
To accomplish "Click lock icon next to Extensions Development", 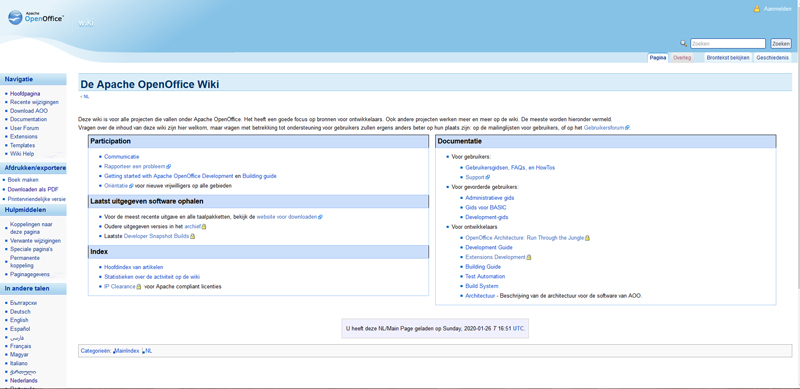I will (529, 257).
